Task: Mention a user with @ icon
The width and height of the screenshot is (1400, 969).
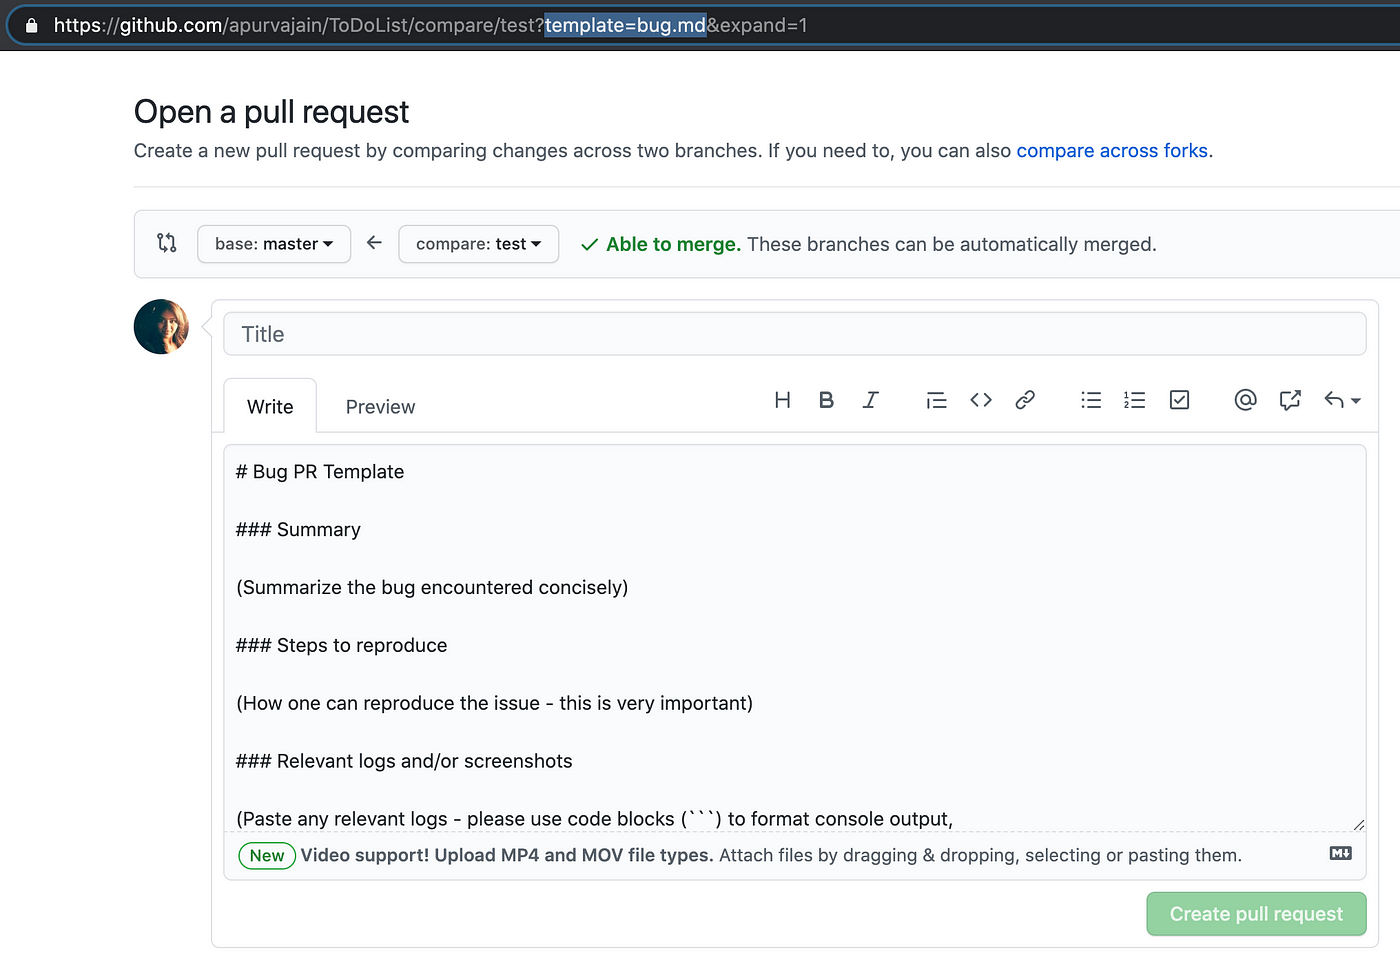Action: click(1245, 400)
